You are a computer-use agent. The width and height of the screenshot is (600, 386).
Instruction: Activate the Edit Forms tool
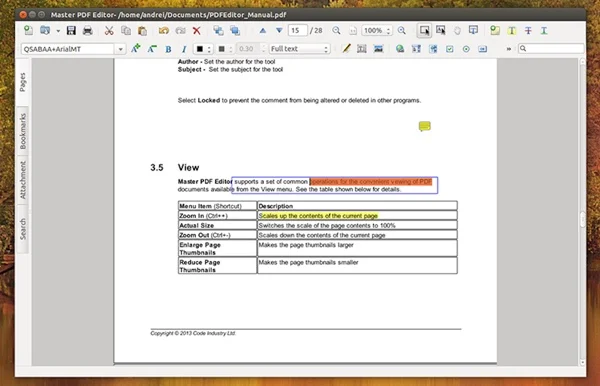473,30
